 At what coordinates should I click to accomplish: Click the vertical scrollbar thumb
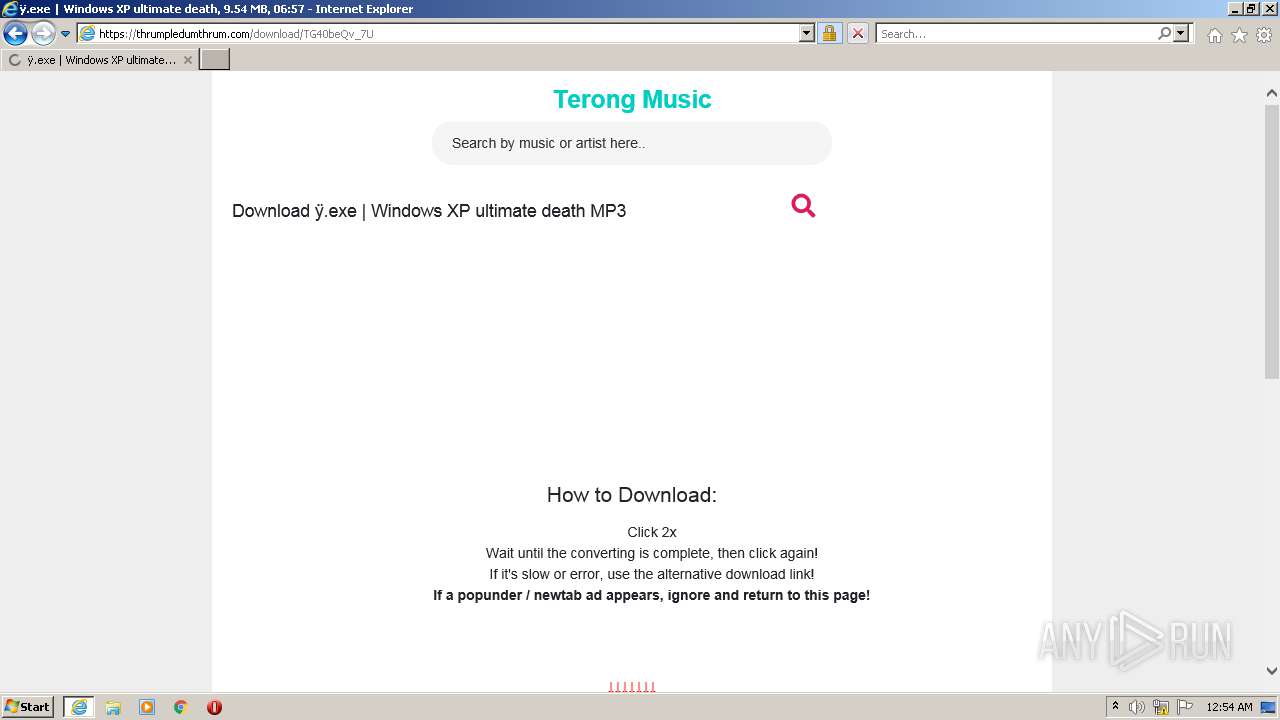click(1272, 241)
